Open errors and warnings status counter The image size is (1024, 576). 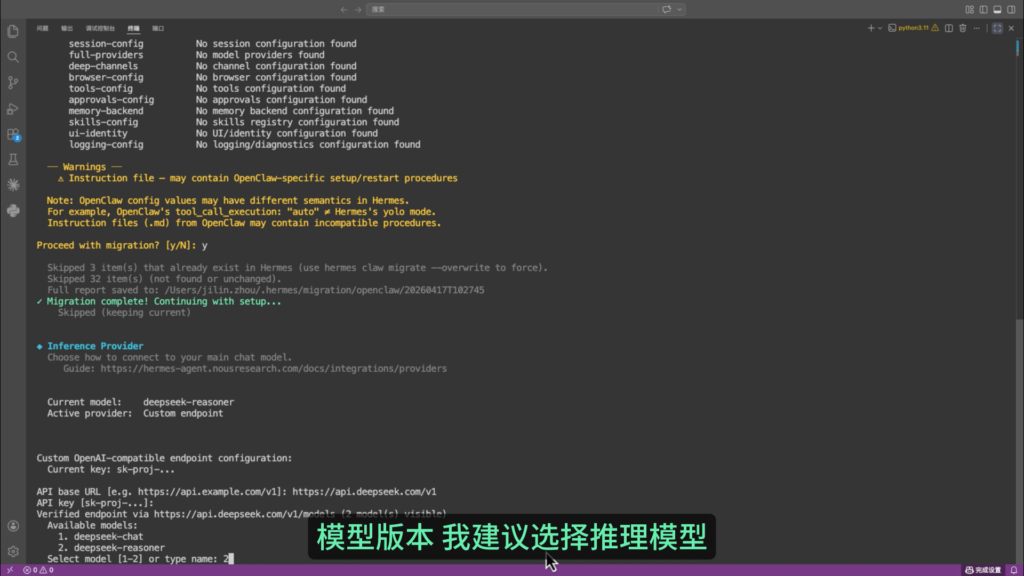pyautogui.click(x=39, y=570)
